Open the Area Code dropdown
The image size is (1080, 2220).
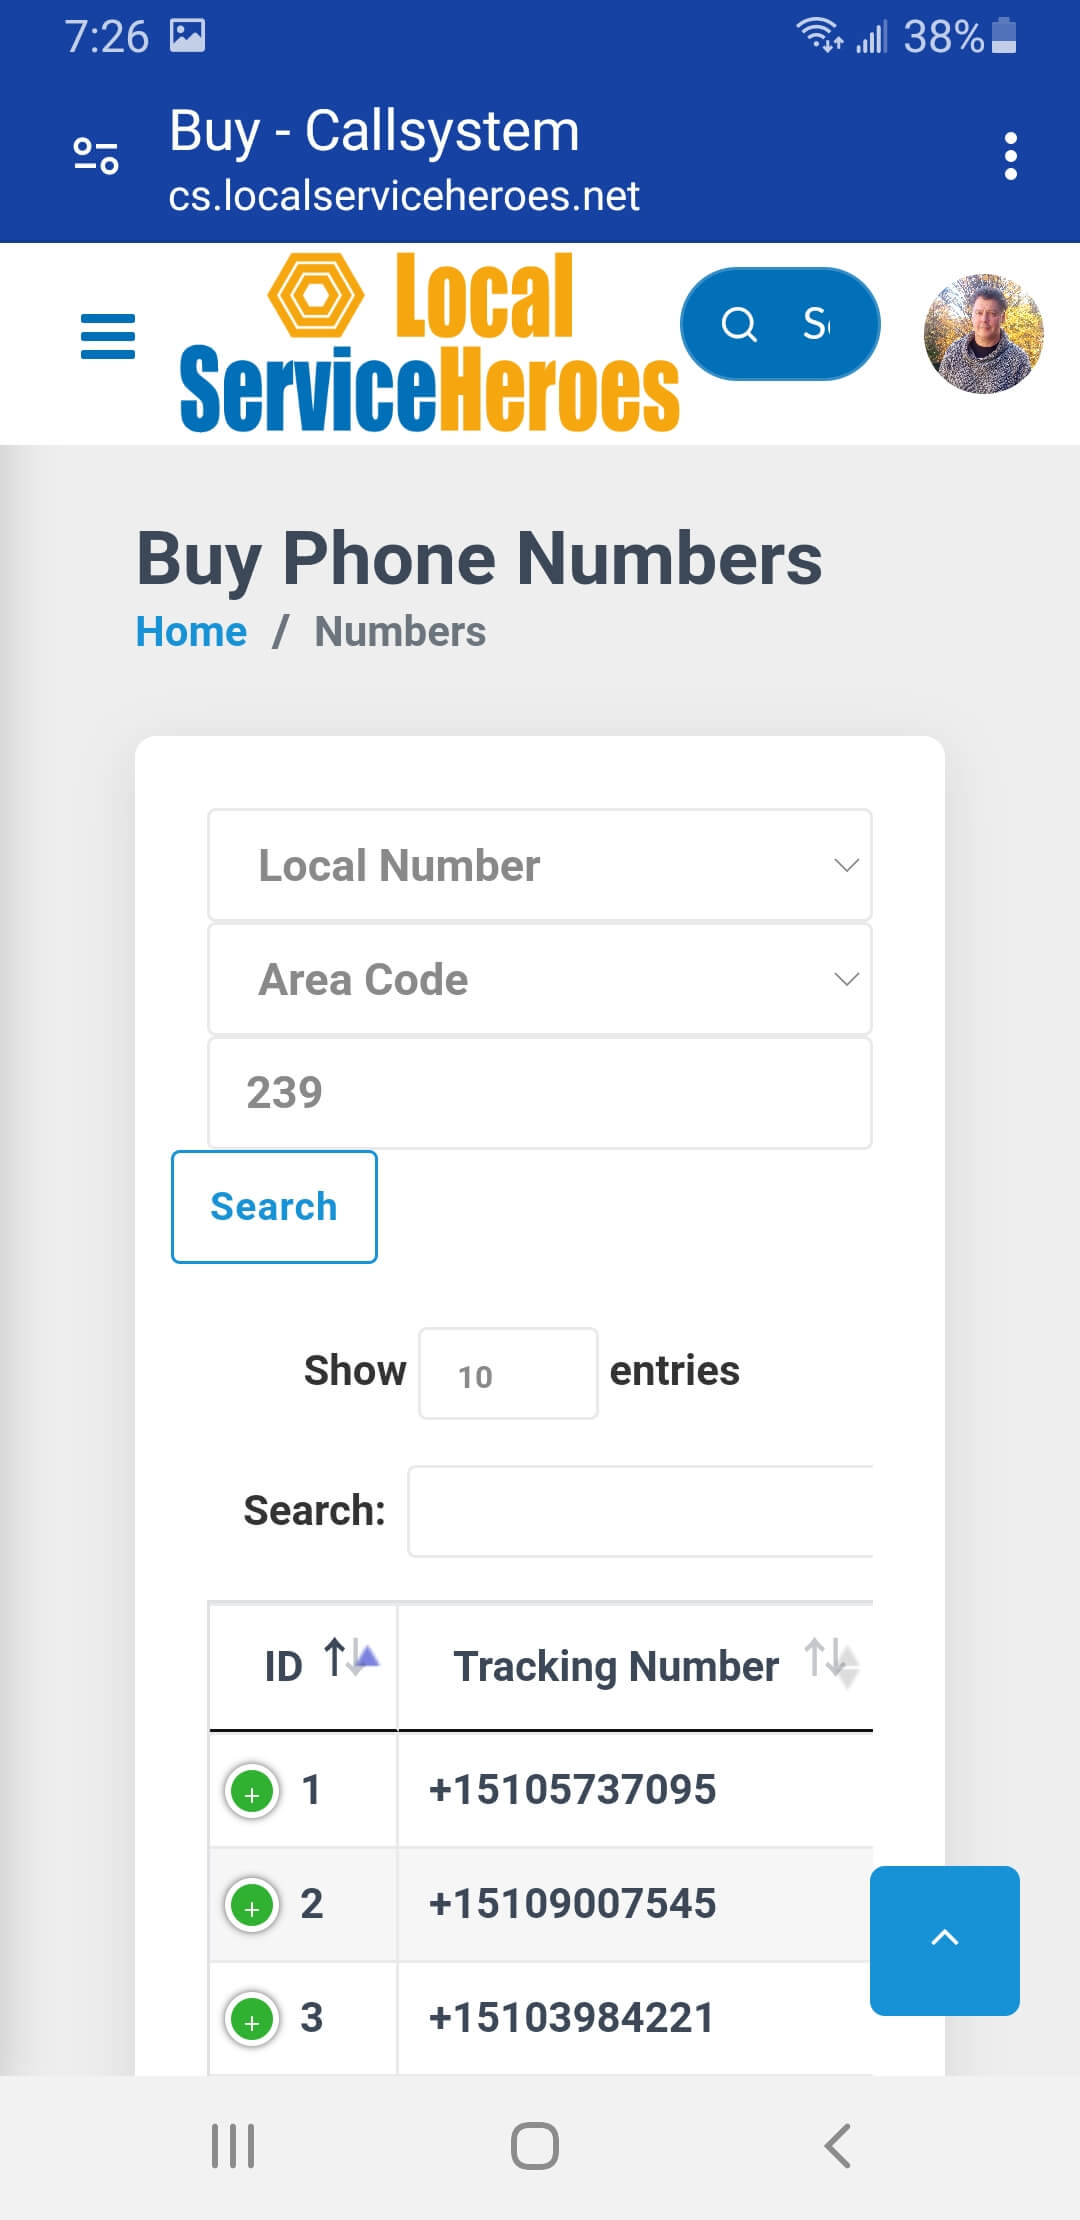coord(540,979)
